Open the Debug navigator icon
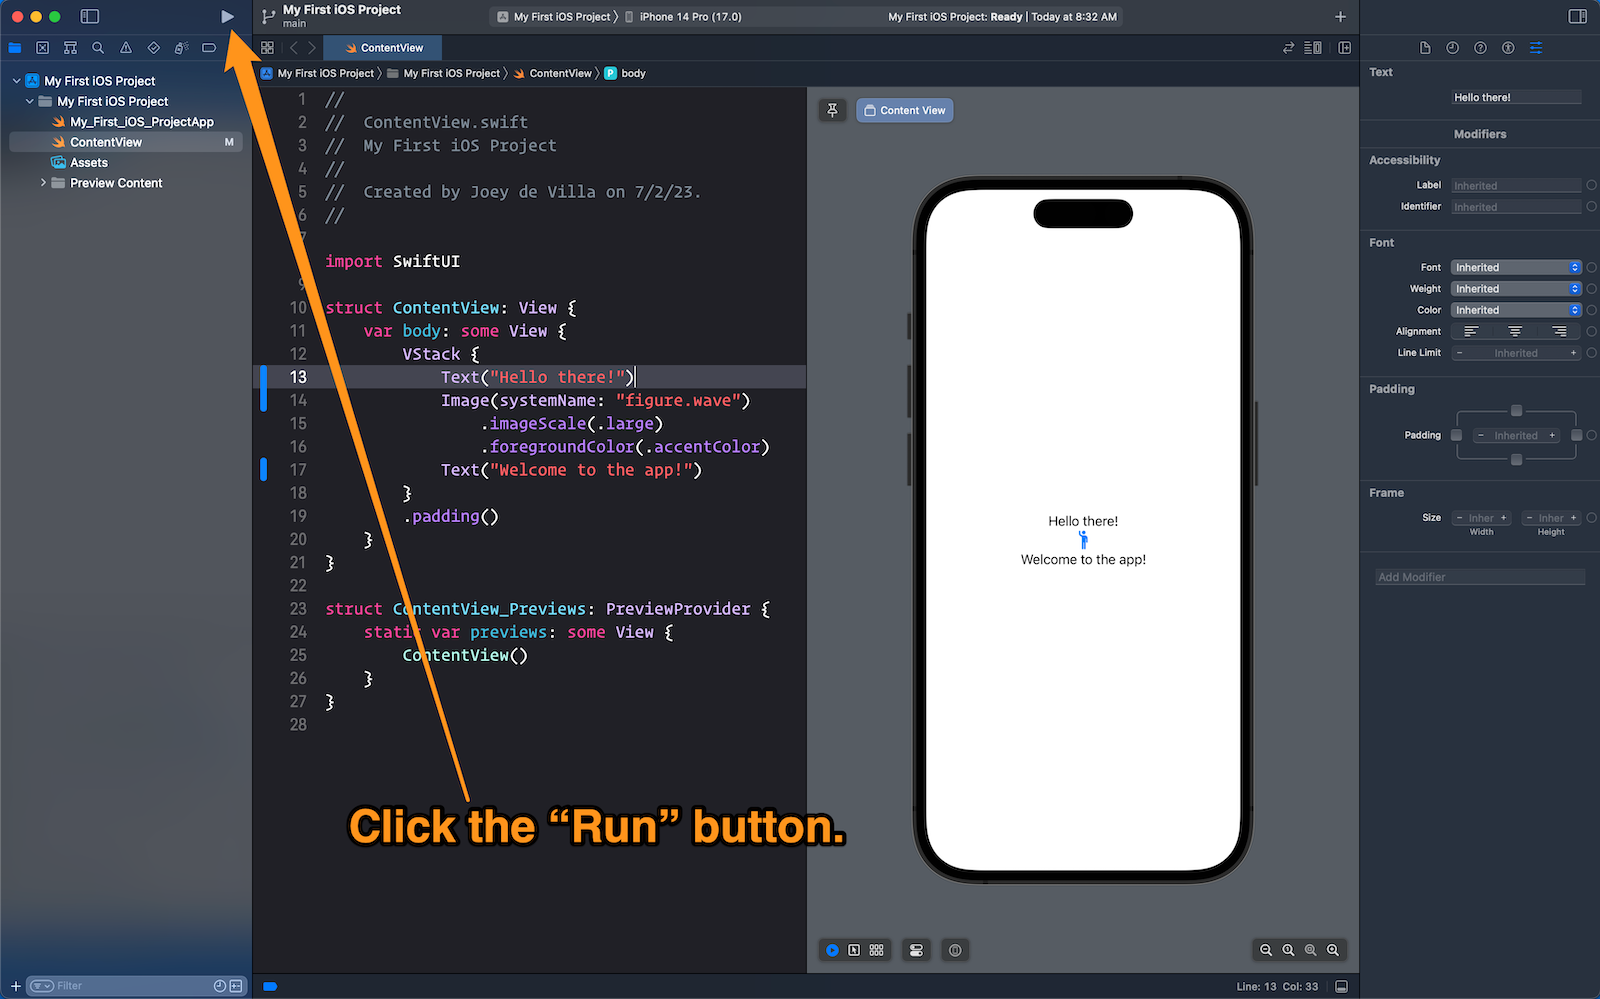The image size is (1600, 999). (x=181, y=47)
